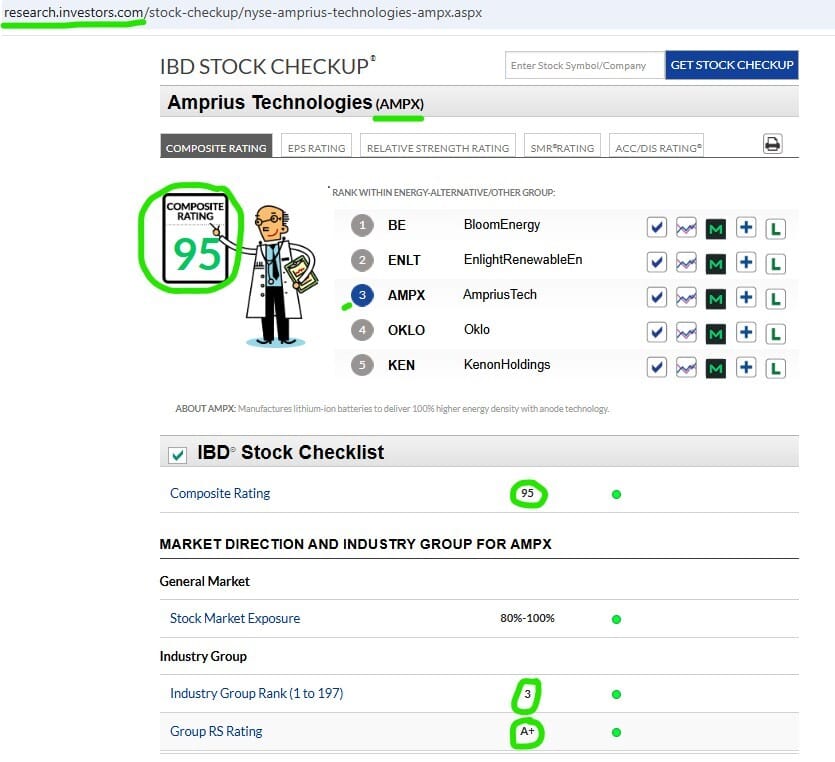Click the stock symbol search field

pos(585,65)
